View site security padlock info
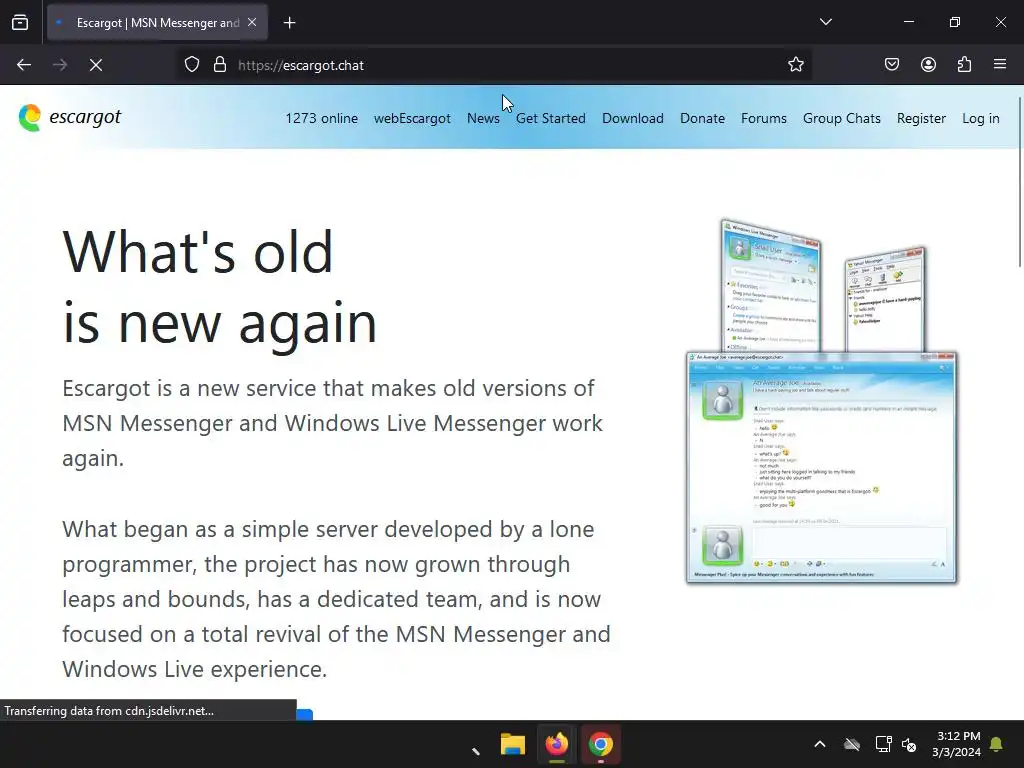Screen dimensions: 1024x768 220,65
